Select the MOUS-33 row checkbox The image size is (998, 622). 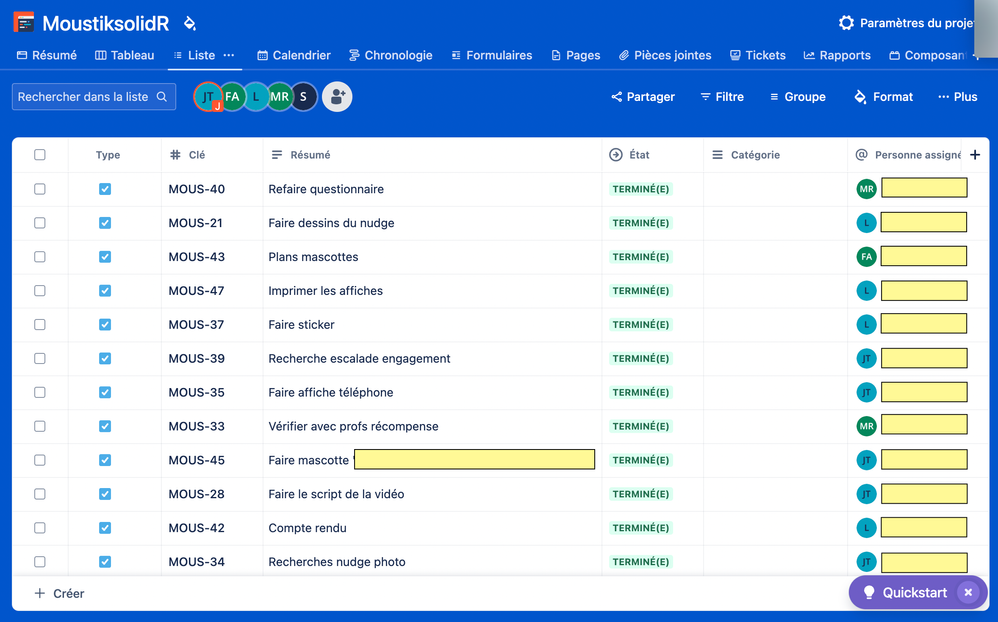(39, 426)
